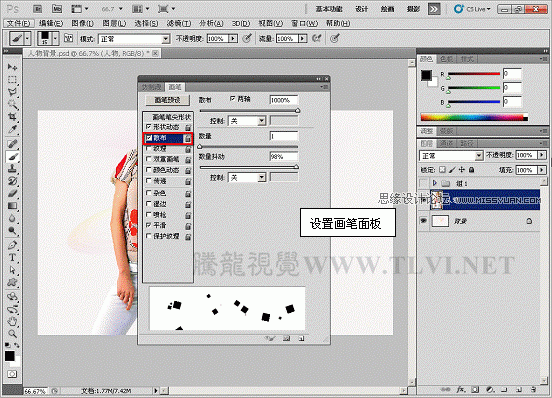Open the 编辑(E) menu
The height and width of the screenshot is (398, 552).
click(51, 23)
